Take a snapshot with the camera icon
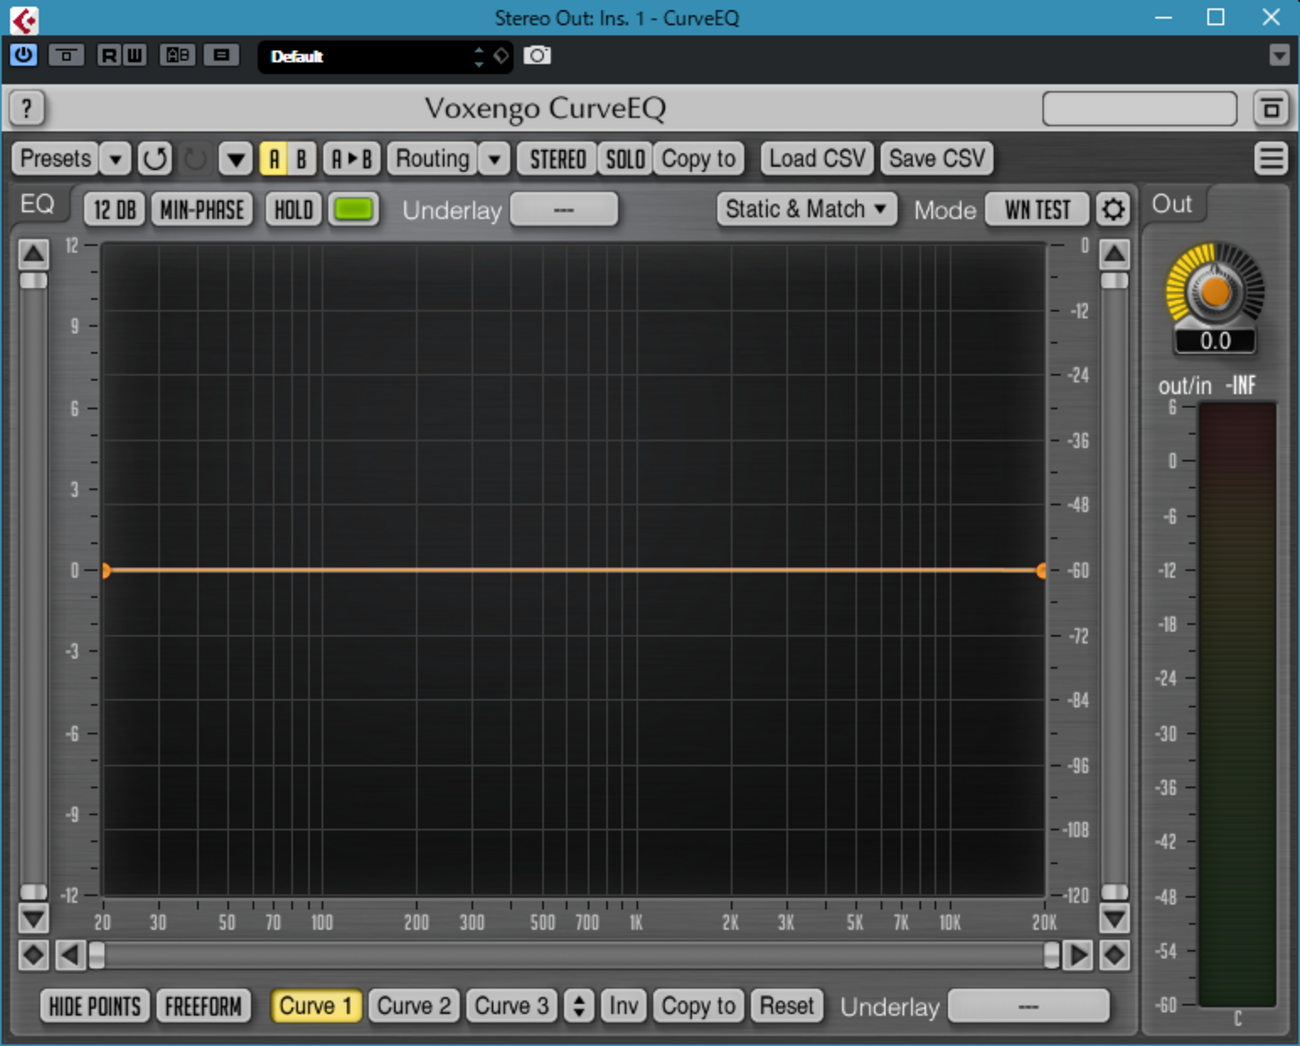 pyautogui.click(x=537, y=55)
